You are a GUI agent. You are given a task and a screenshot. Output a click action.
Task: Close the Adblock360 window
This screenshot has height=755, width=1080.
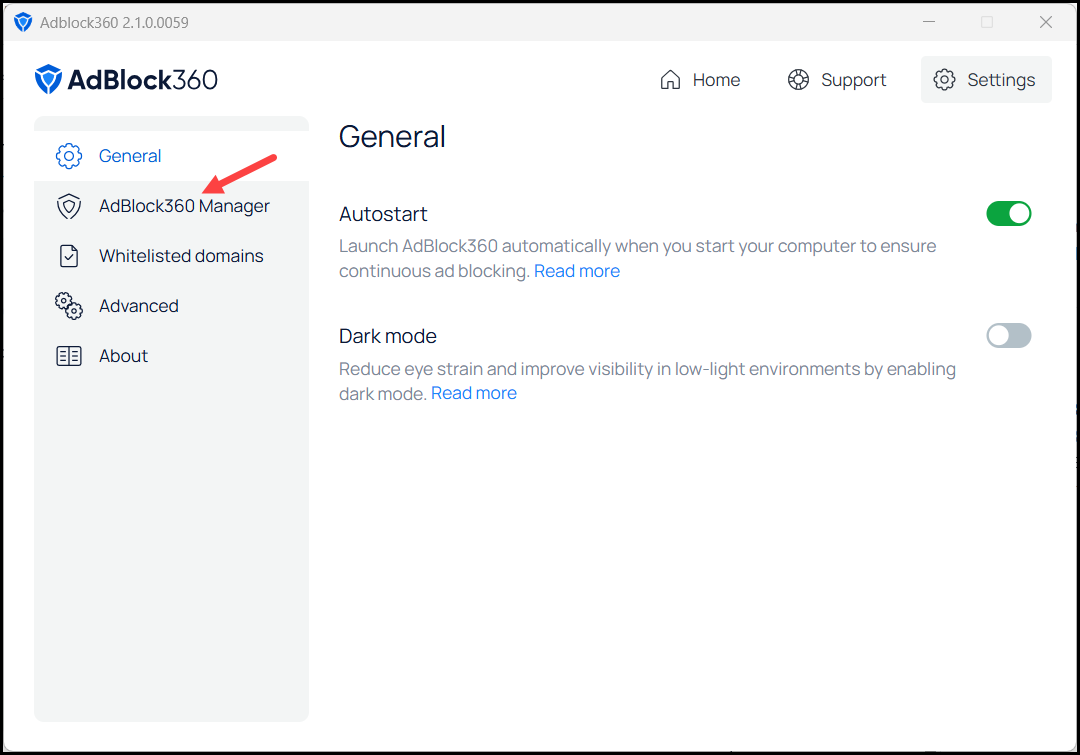(1046, 22)
